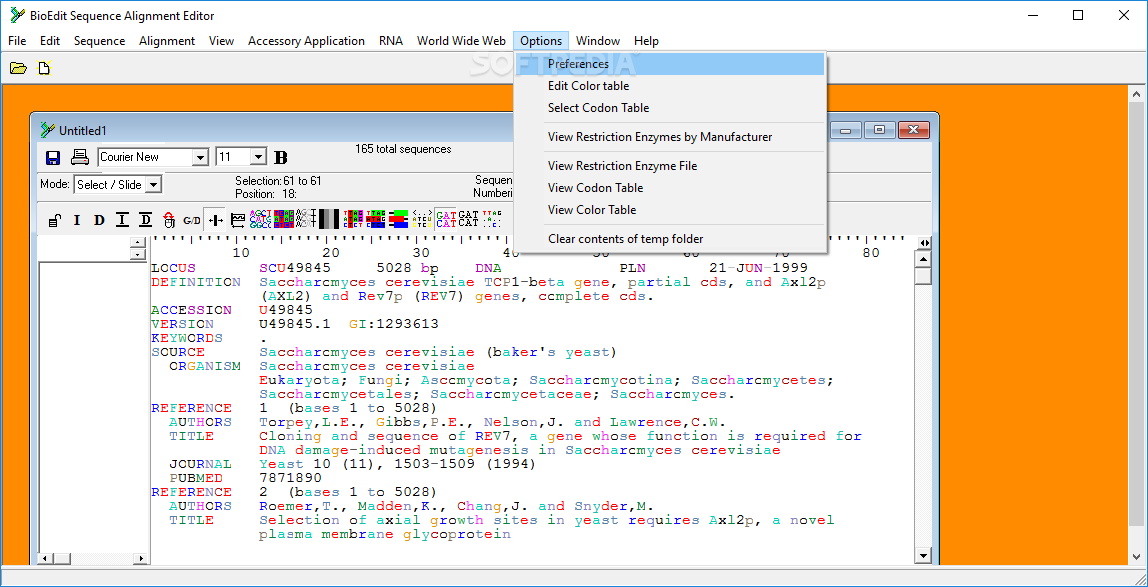Toggle the underlined I icon
Screen dimensions: 1148x587
point(122,220)
